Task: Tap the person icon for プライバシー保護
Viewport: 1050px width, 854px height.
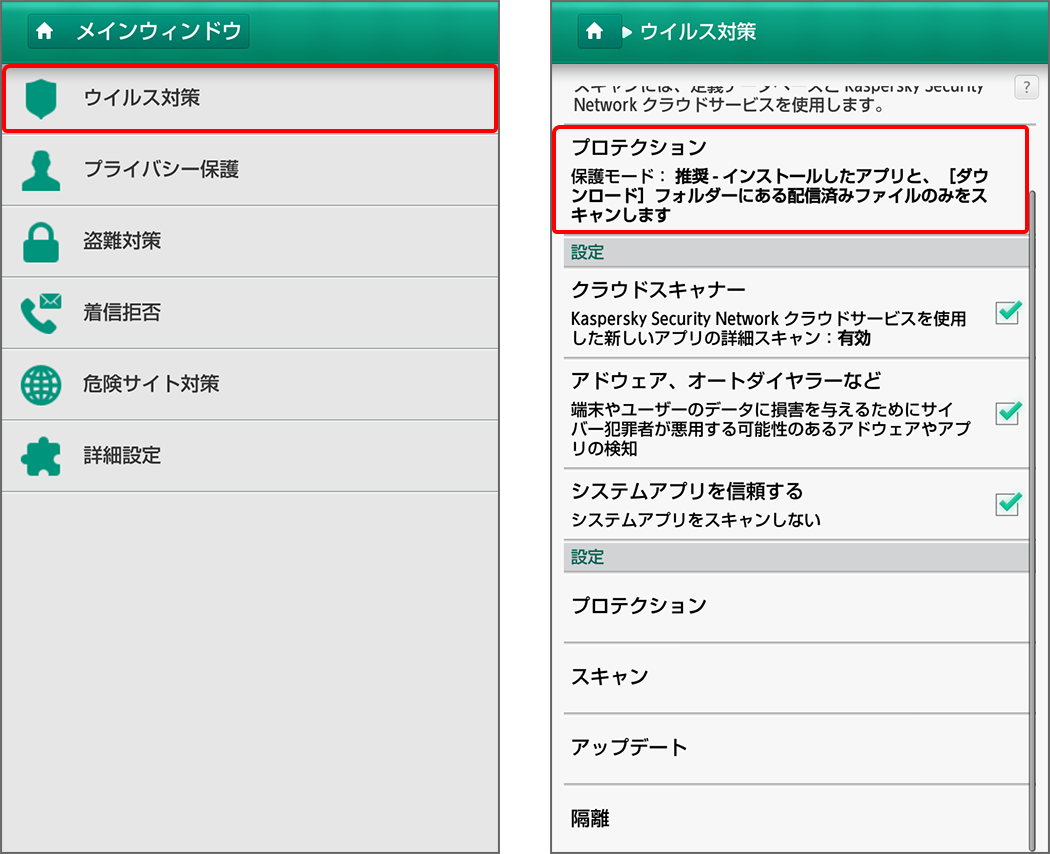Action: (x=41, y=170)
